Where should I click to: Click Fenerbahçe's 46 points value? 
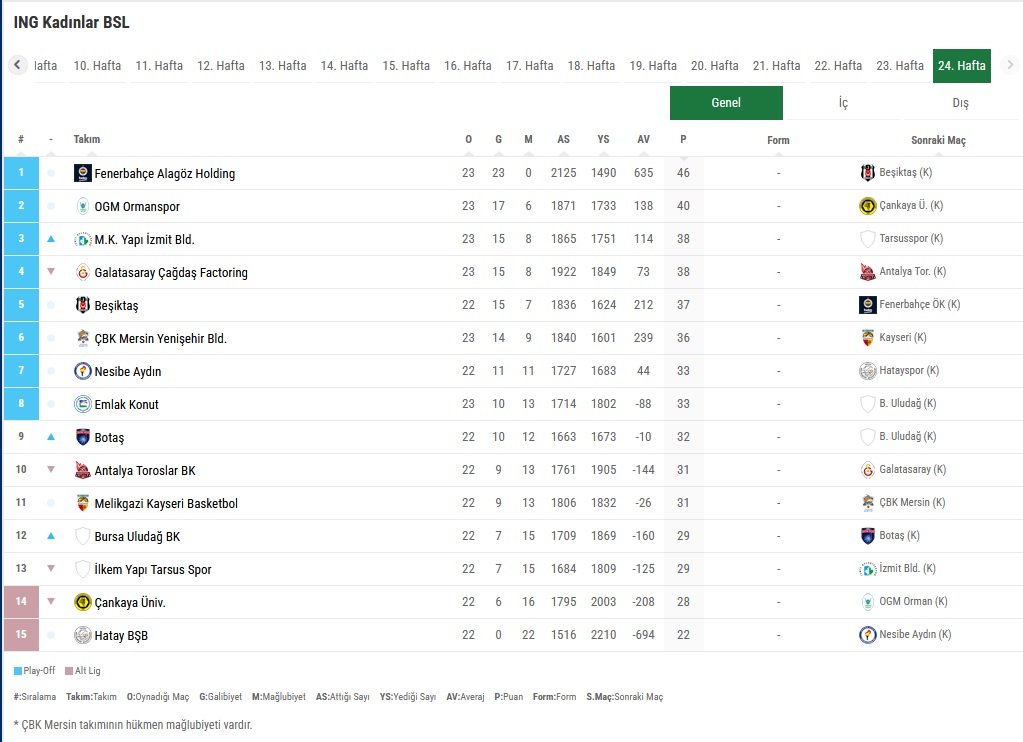[x=683, y=173]
